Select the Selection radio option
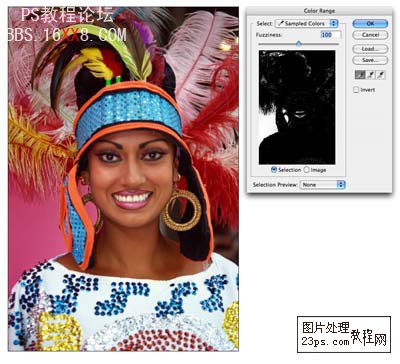This screenshot has height=364, width=400. (274, 170)
